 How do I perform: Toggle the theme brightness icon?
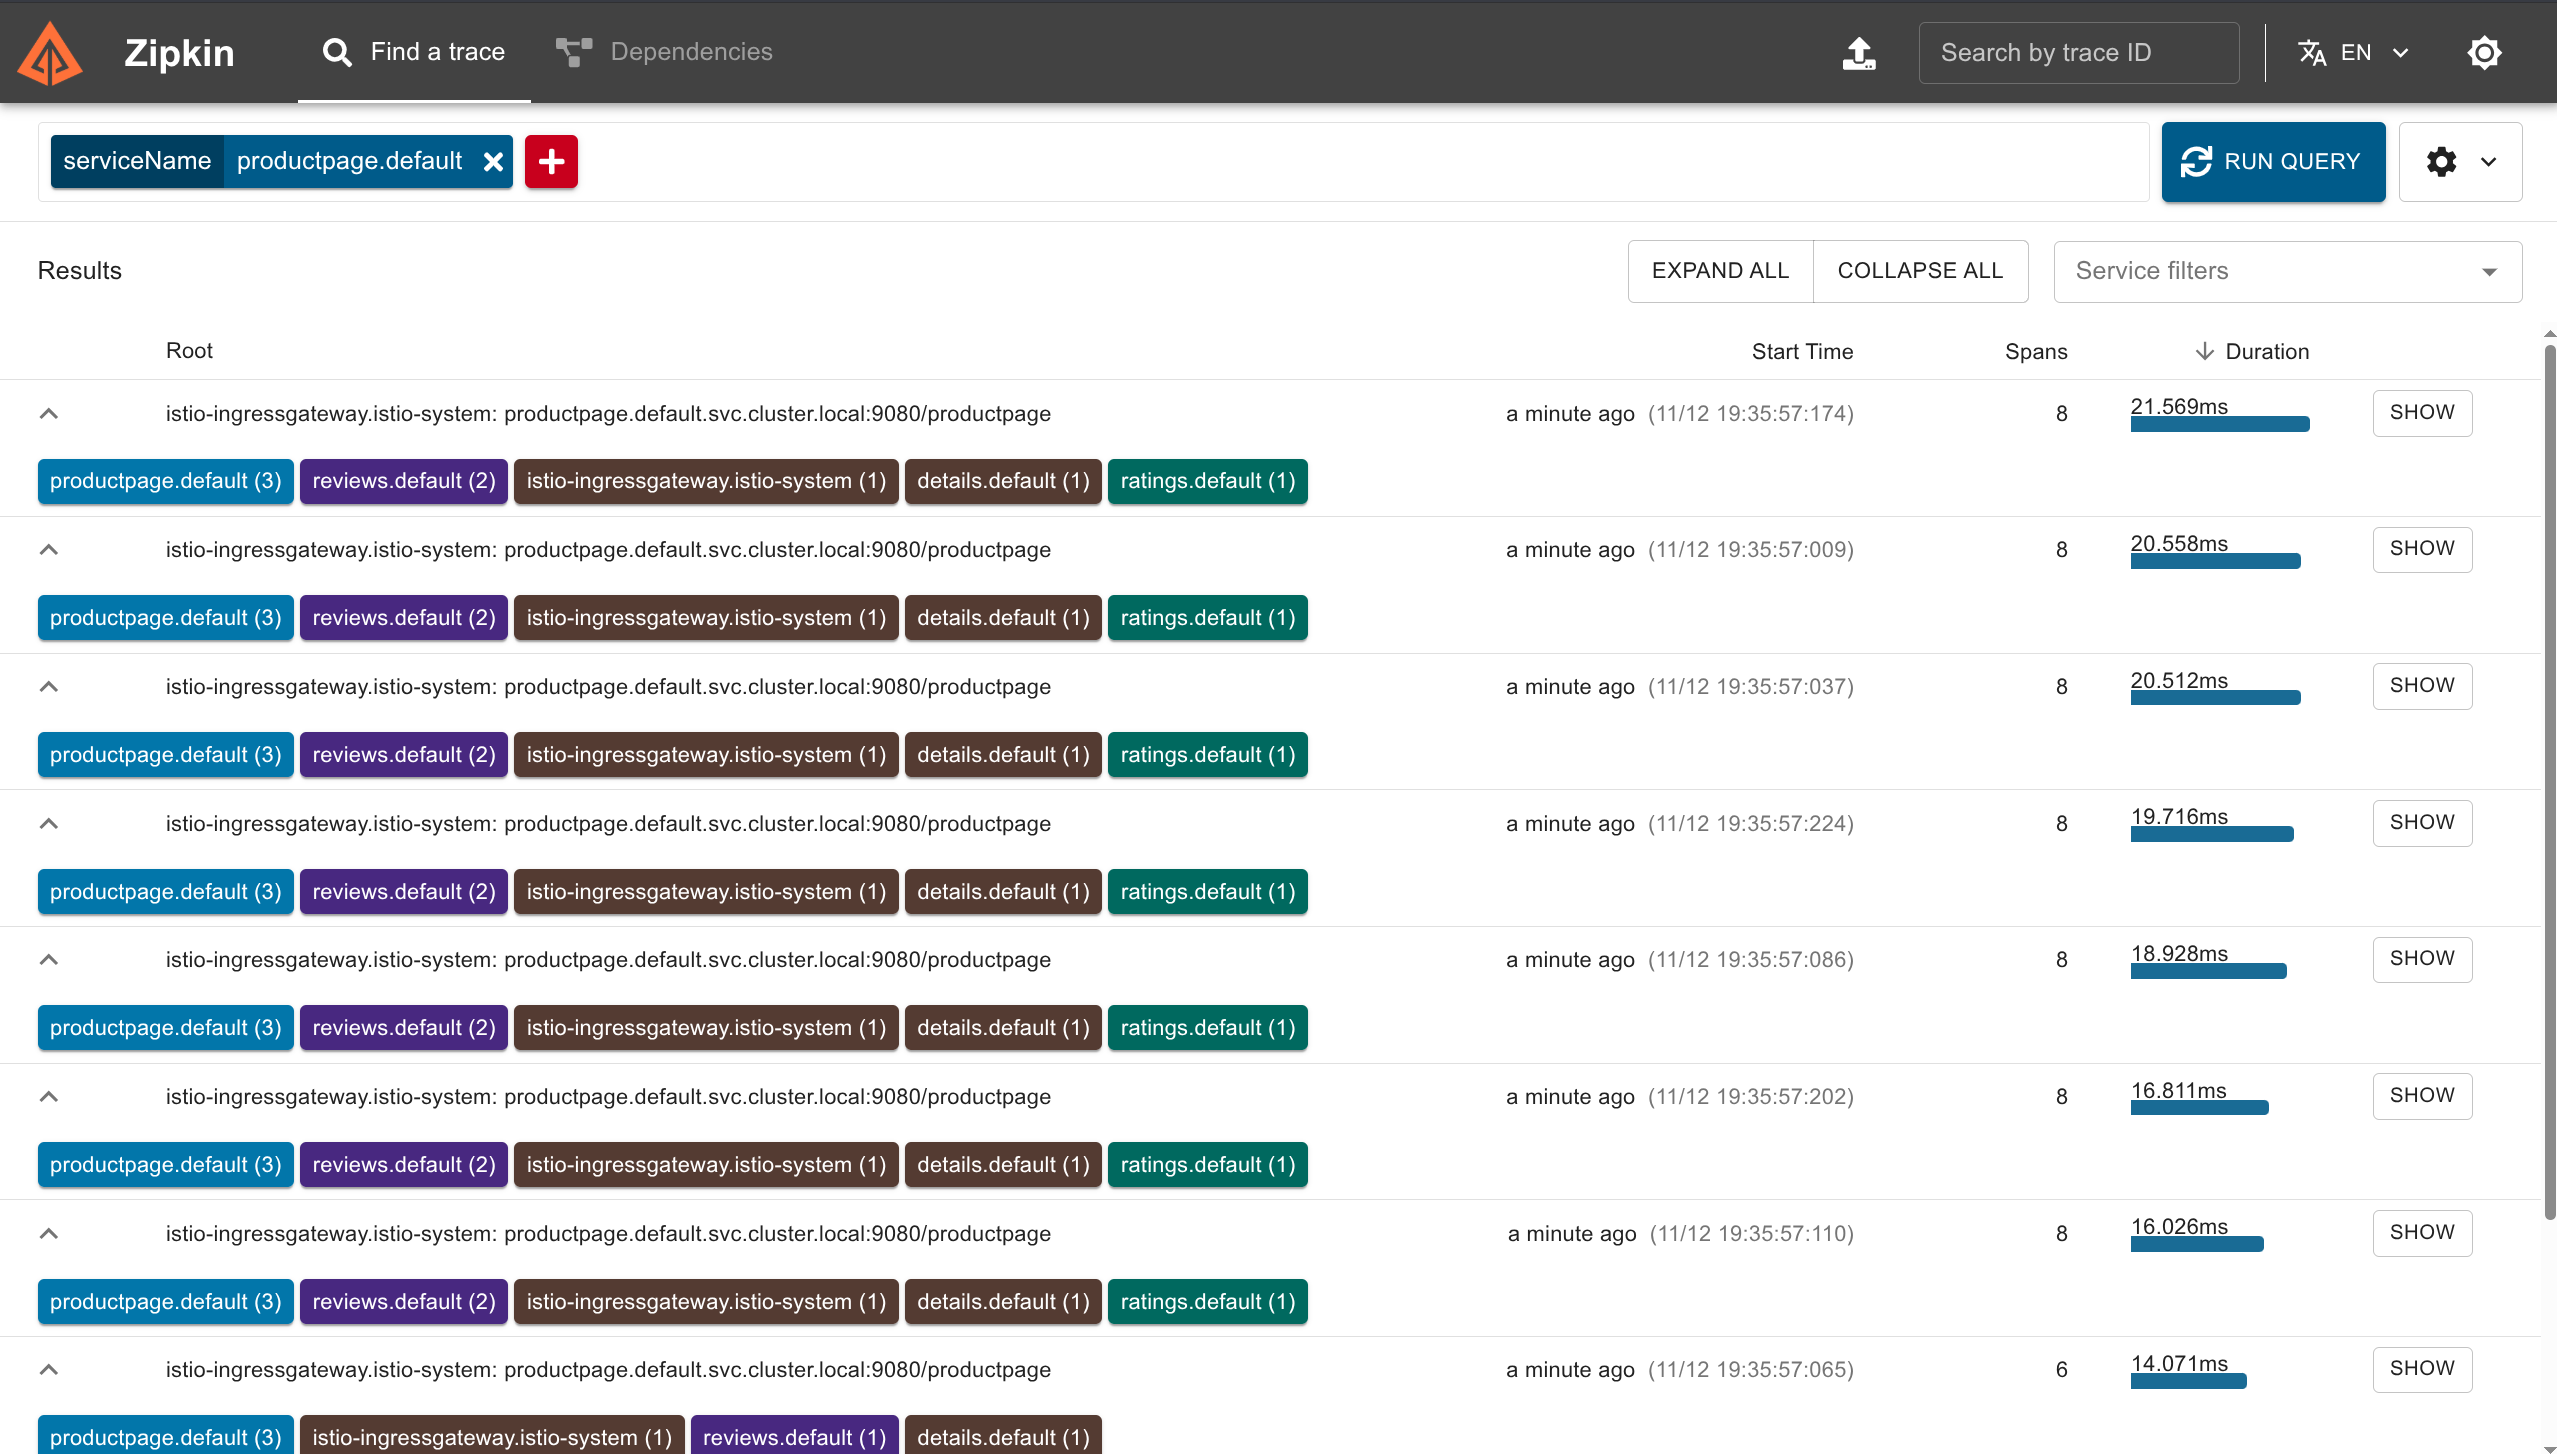[x=2484, y=53]
